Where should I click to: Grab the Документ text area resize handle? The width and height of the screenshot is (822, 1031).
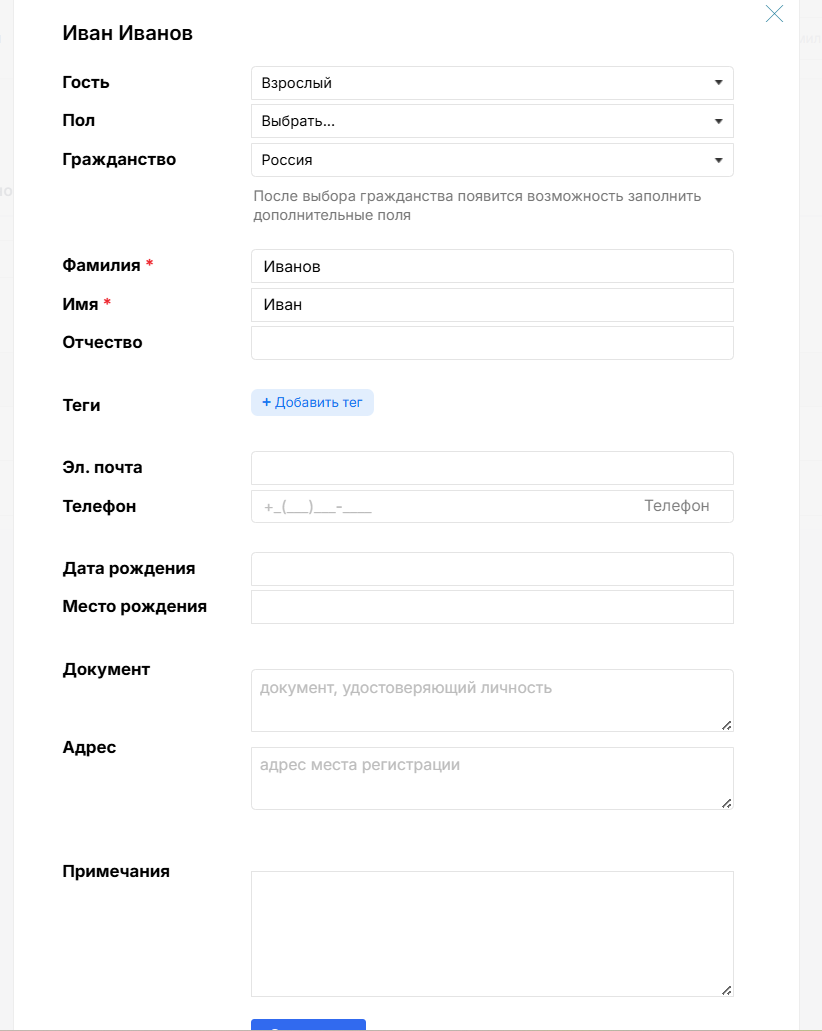(727, 725)
